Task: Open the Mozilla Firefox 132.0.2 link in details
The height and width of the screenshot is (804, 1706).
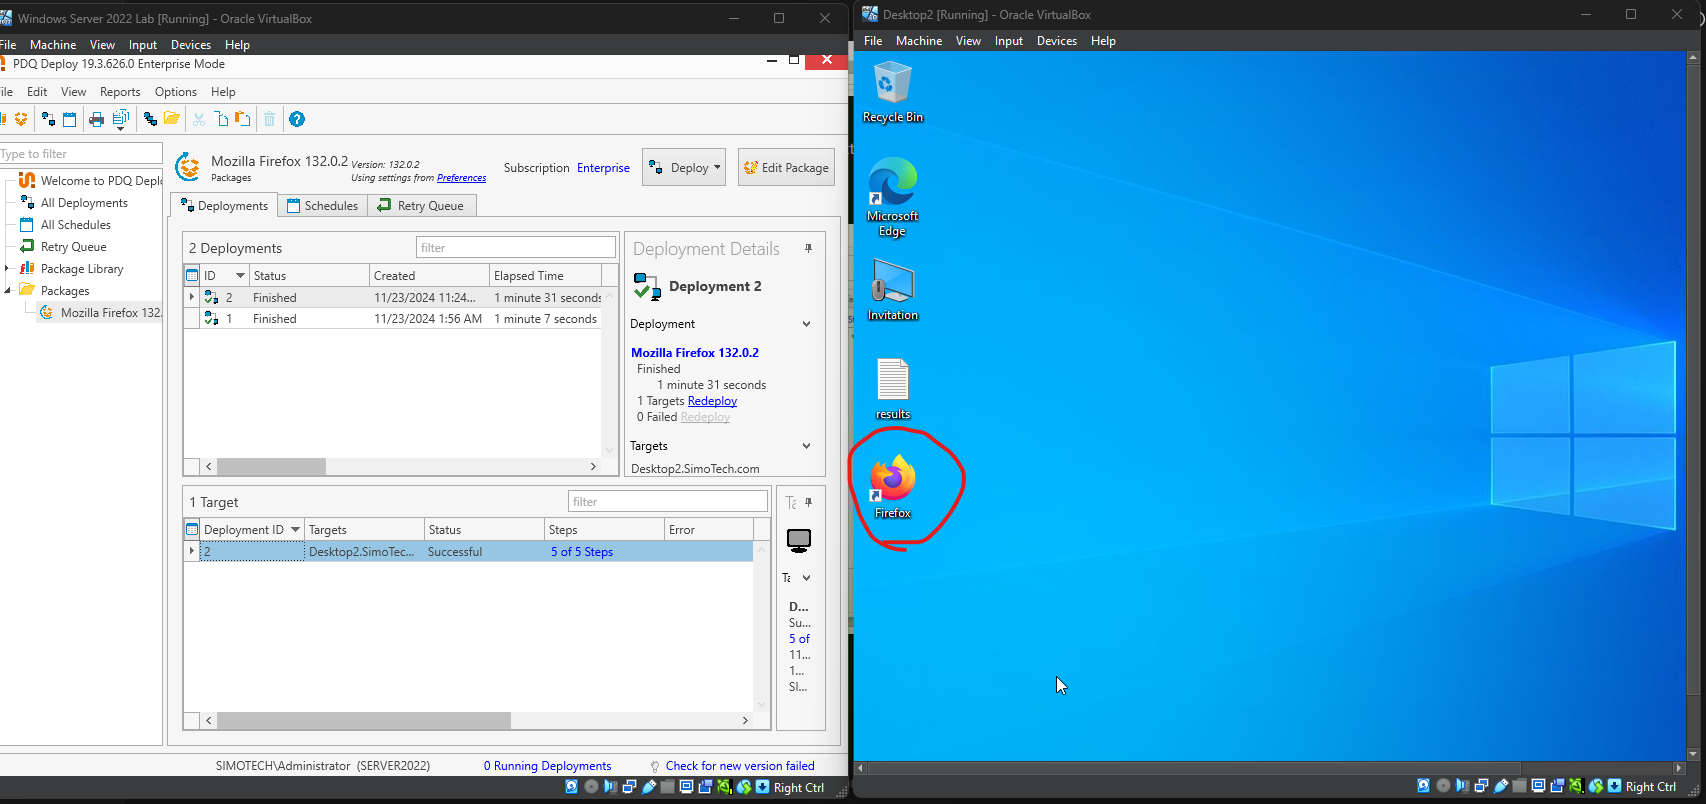Action: [695, 353]
